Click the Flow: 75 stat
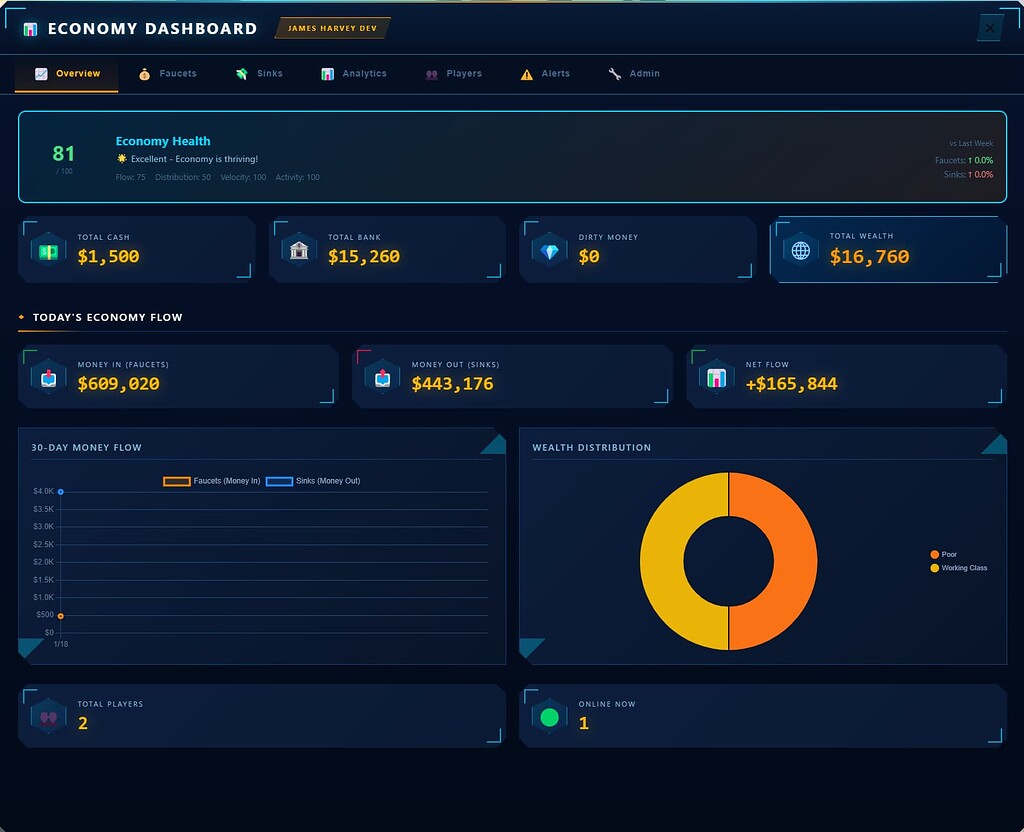1024x832 pixels. 131,178
